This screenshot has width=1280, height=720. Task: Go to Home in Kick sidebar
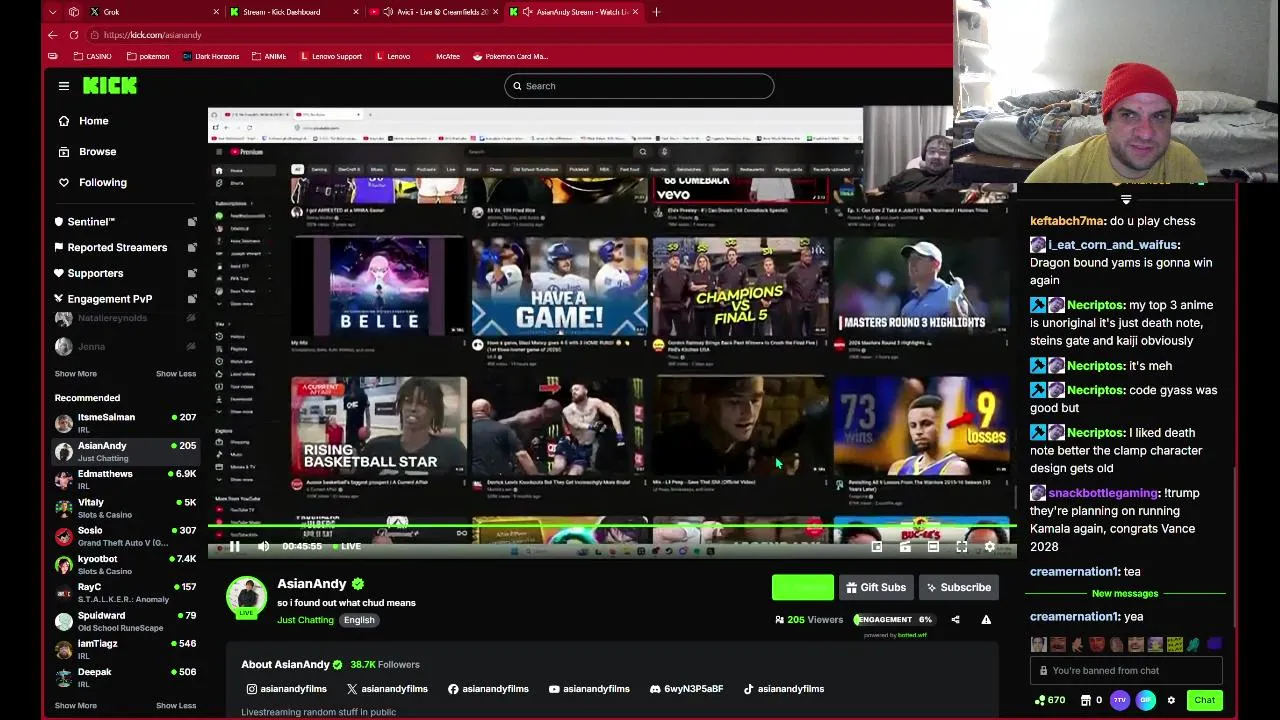click(94, 121)
